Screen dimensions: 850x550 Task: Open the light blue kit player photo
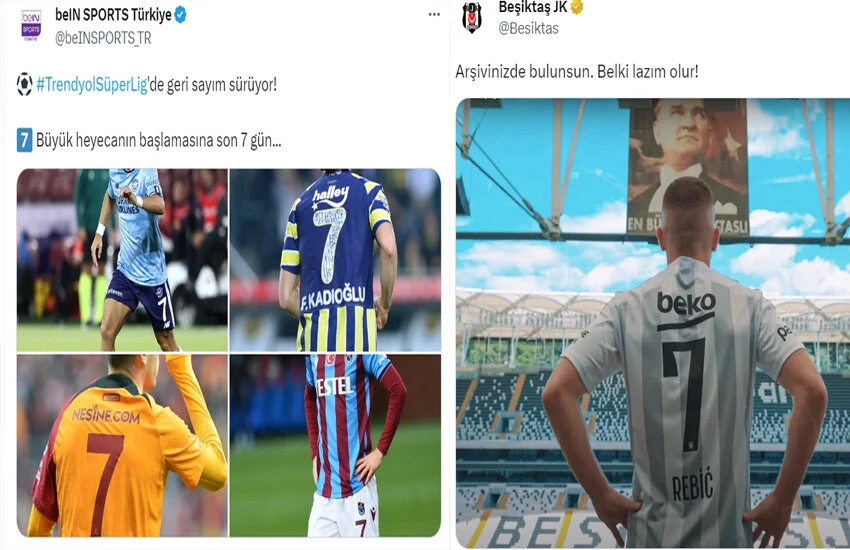tap(122, 260)
